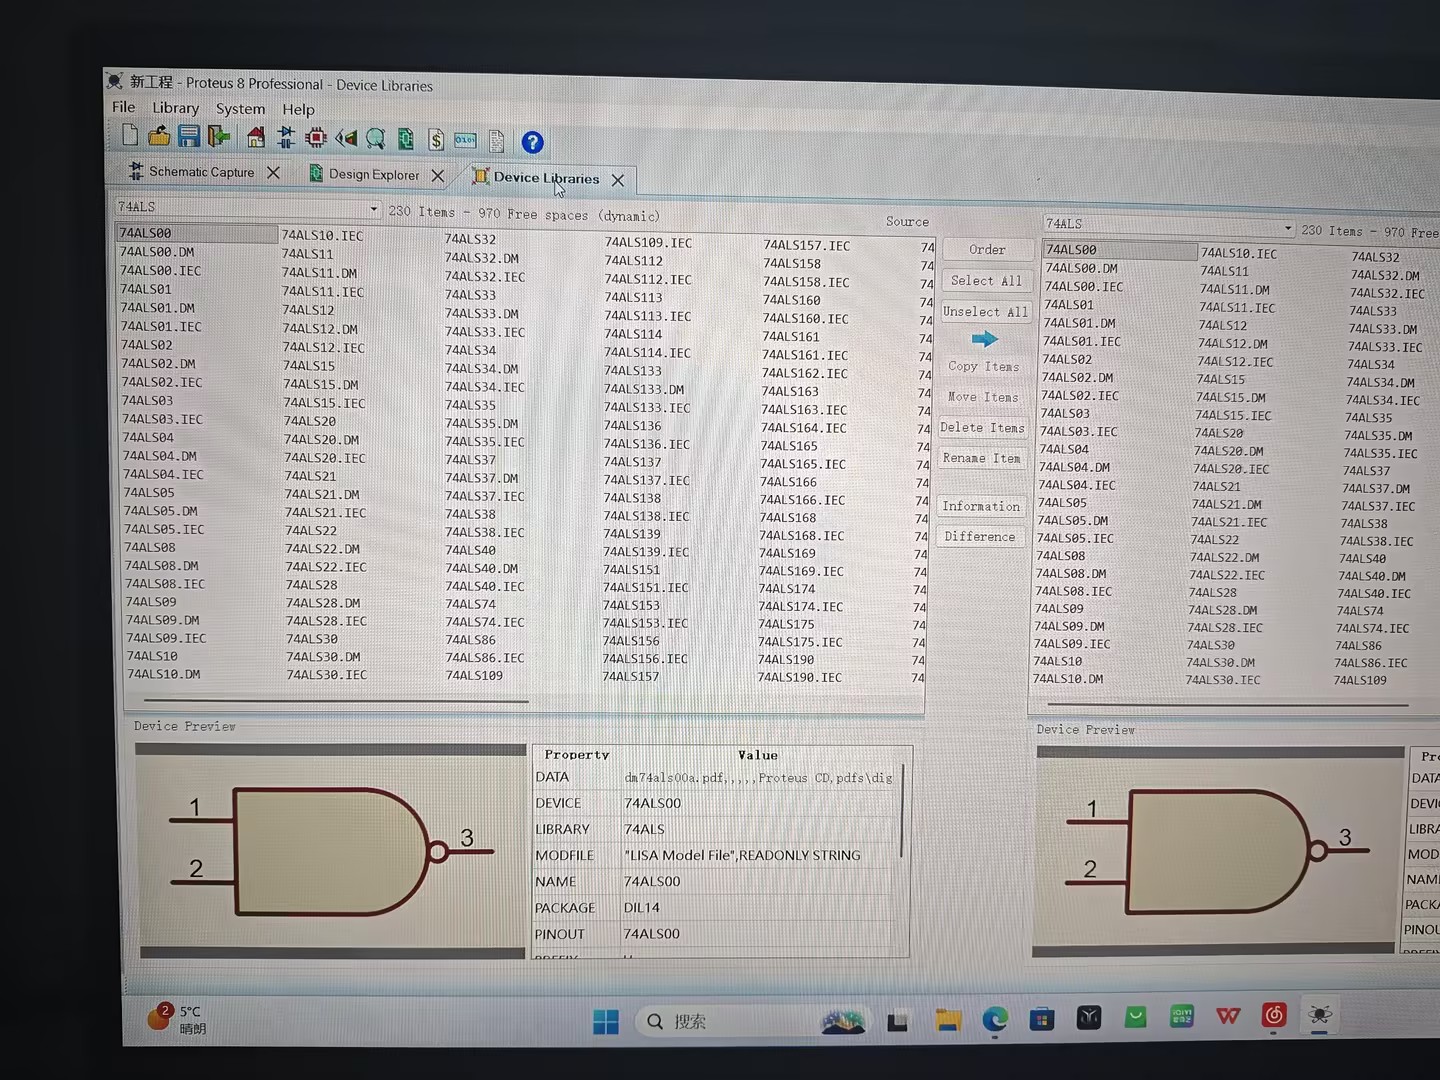The width and height of the screenshot is (1440, 1080).
Task: Open the weather widget showing 5°C
Action: (176, 1018)
